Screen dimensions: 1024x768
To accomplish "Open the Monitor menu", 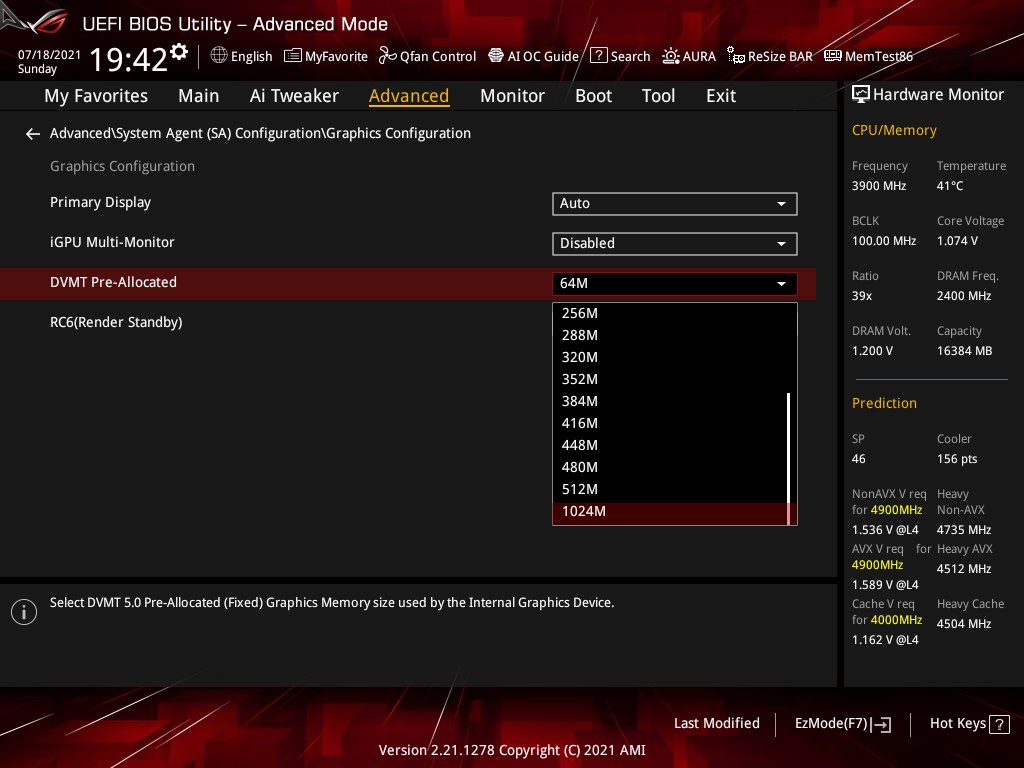I will 512,95.
